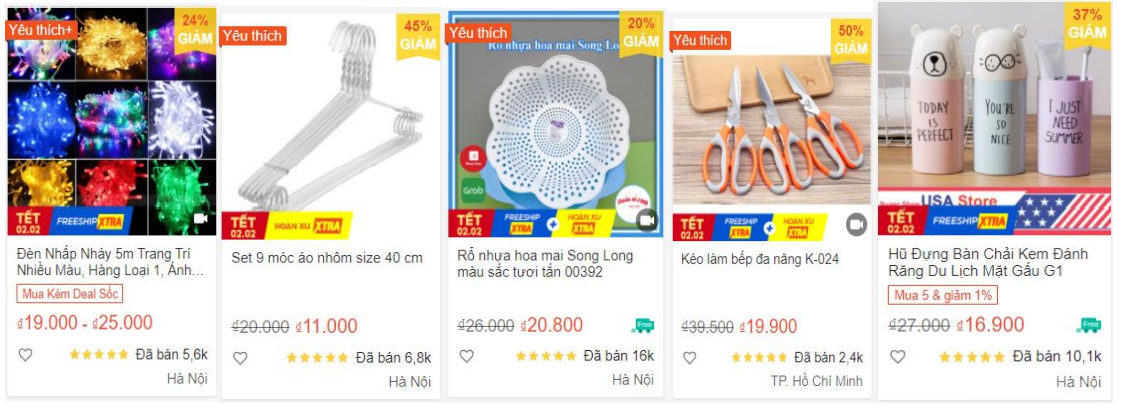Screen dimensions: 1131x415
Task: Play video on plastic basket image
Action: click(646, 219)
